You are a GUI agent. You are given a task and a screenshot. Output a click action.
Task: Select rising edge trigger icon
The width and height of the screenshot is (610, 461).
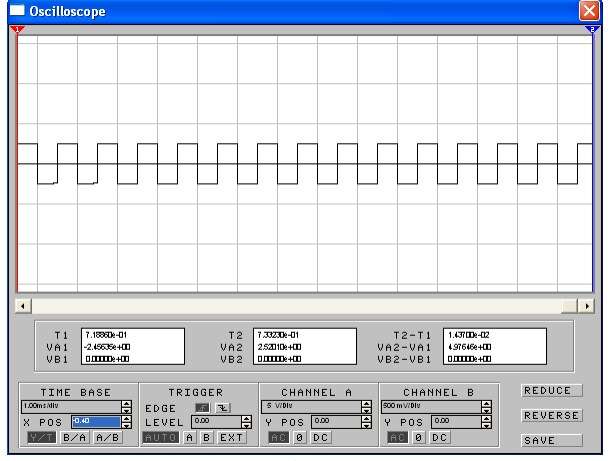click(x=201, y=408)
